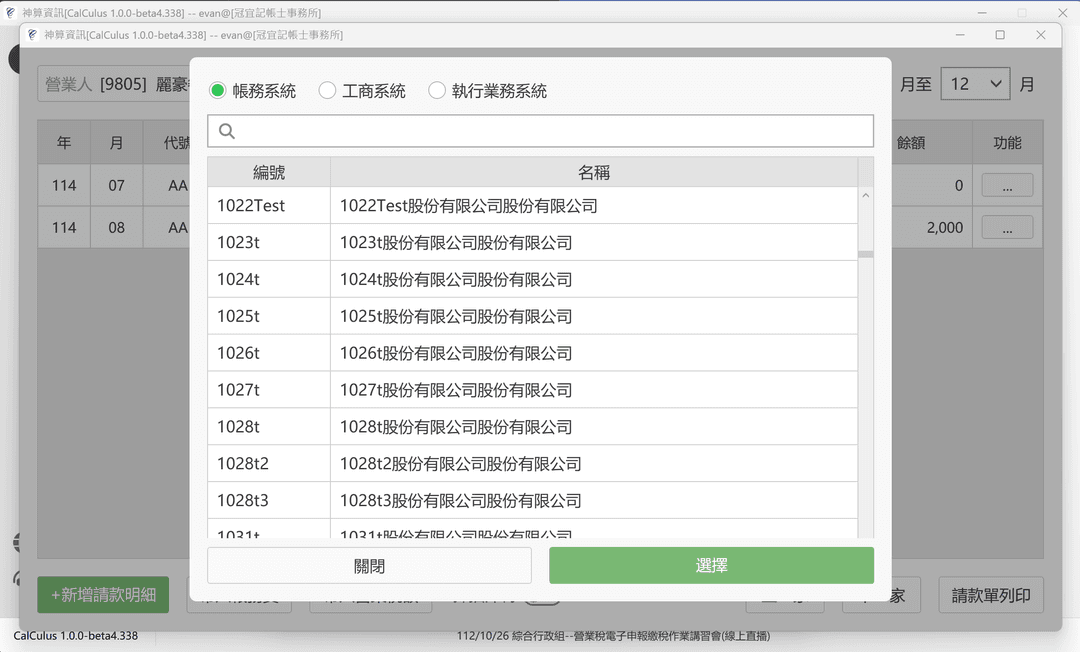The height and width of the screenshot is (652, 1080).
Task: Sort by the 編號 column header
Action: tap(269, 172)
